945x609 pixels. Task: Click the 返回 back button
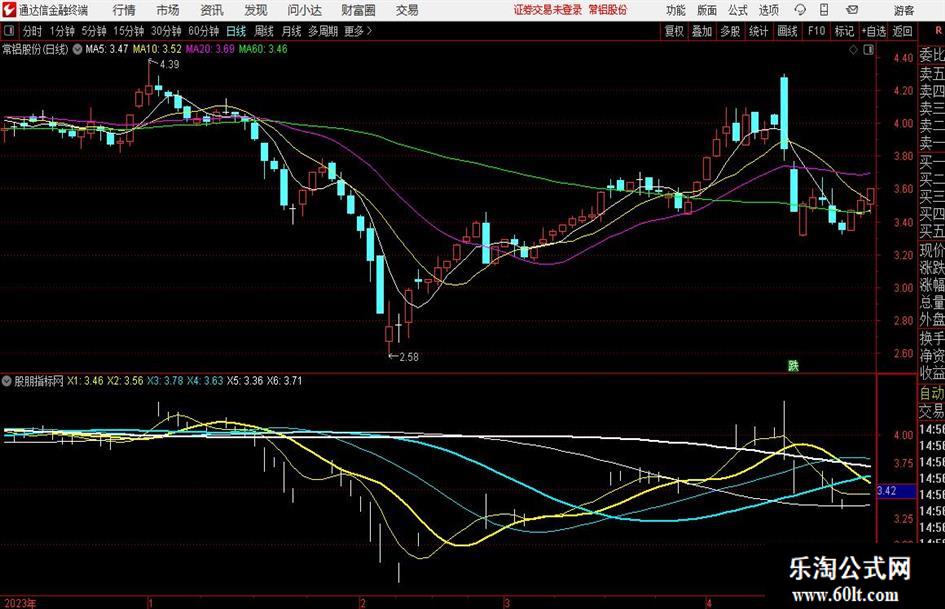[903, 31]
